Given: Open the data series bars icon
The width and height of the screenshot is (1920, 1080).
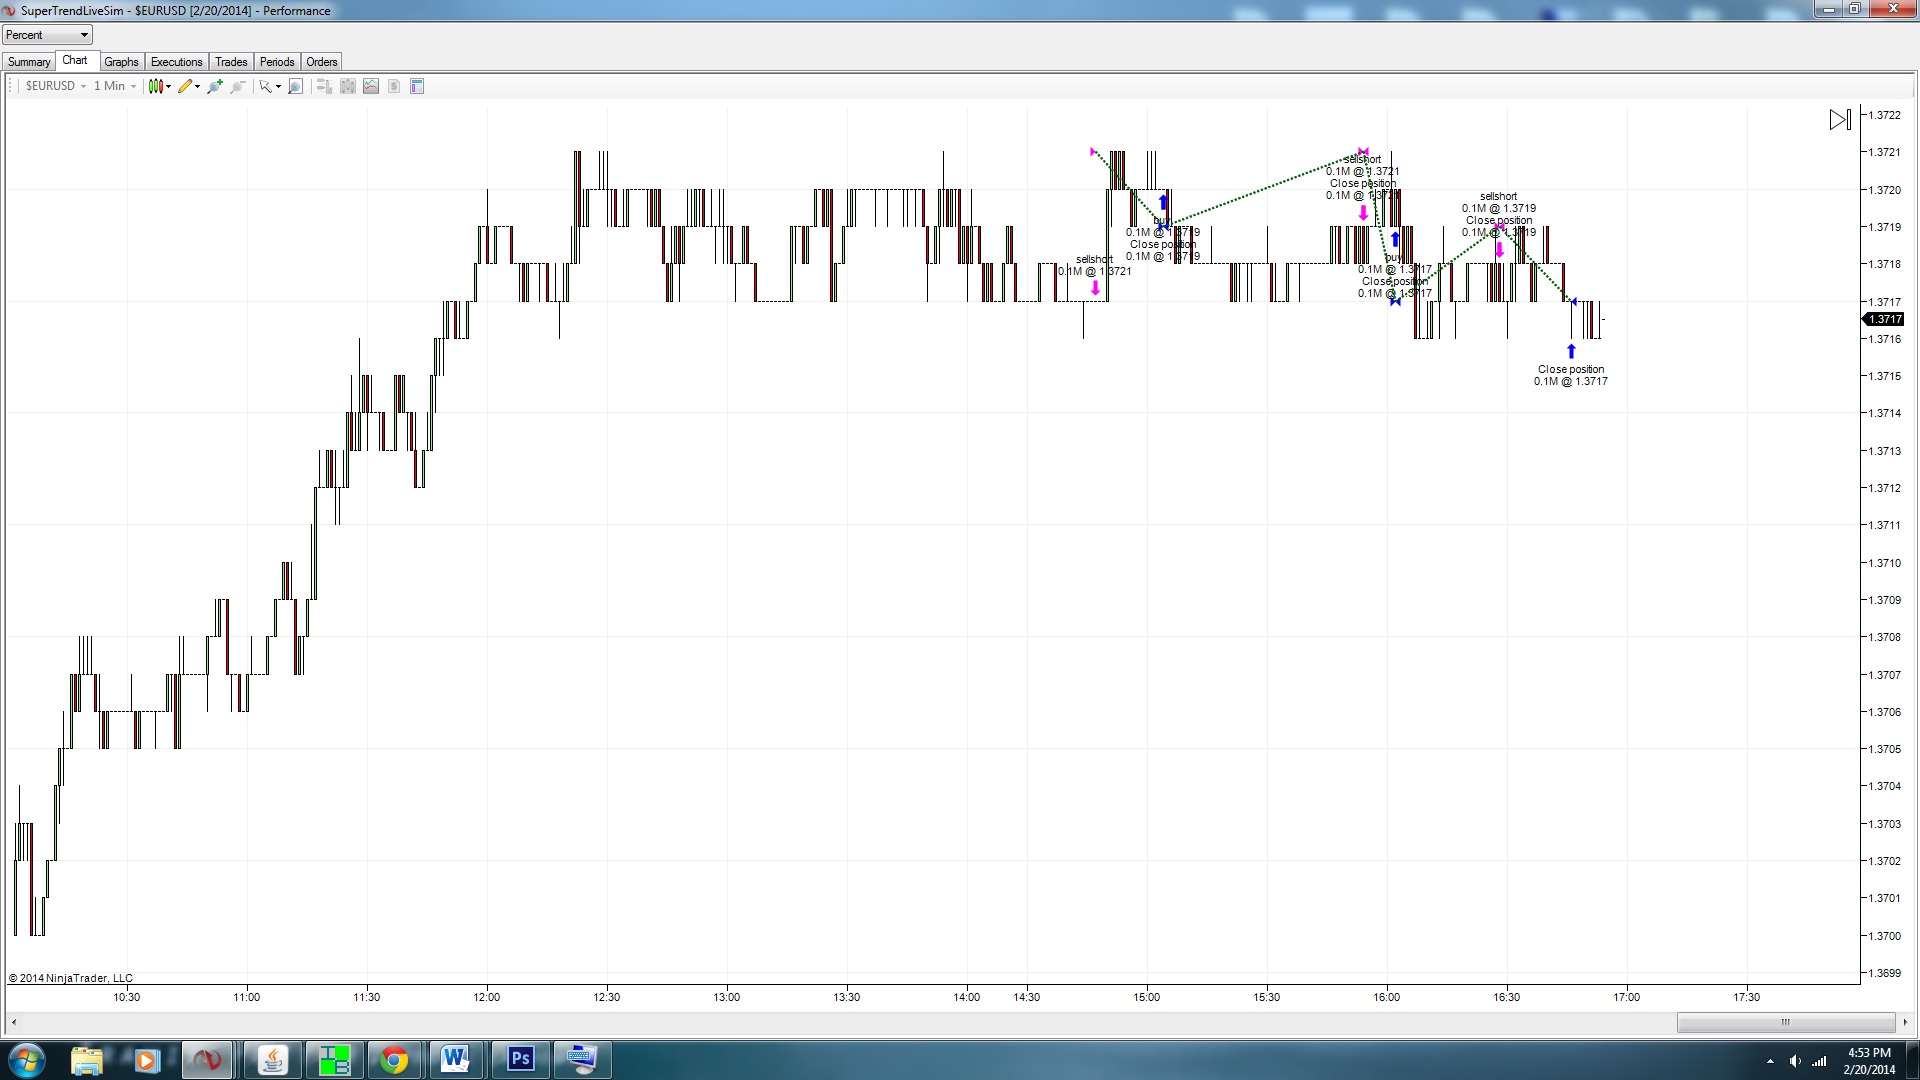Looking at the screenshot, I should (347, 87).
